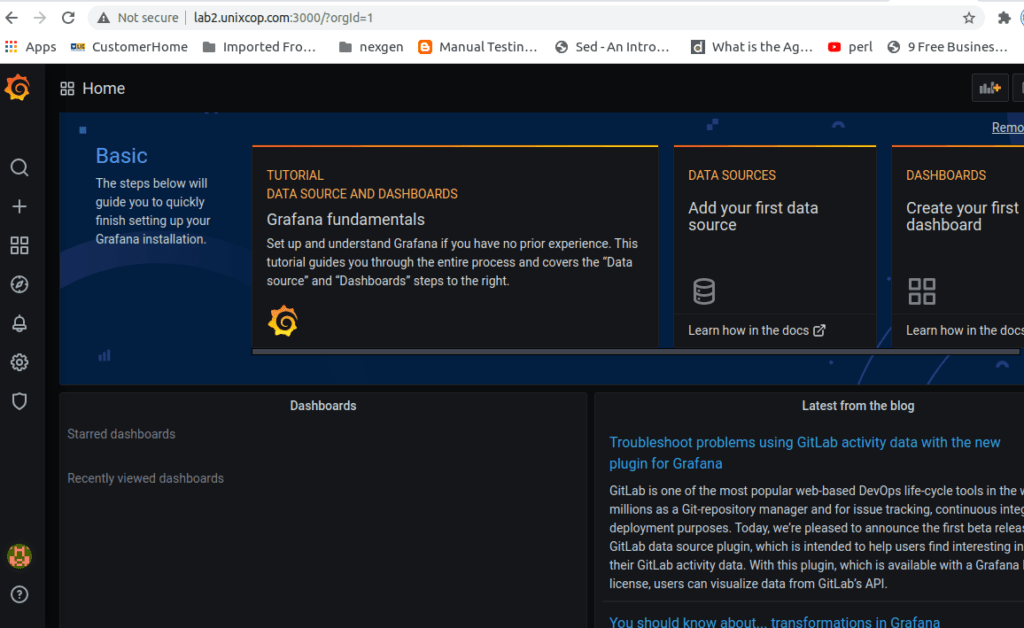Viewport: 1024px width, 628px height.
Task: Open the Sed - An Intro bookmark
Action: click(x=613, y=47)
